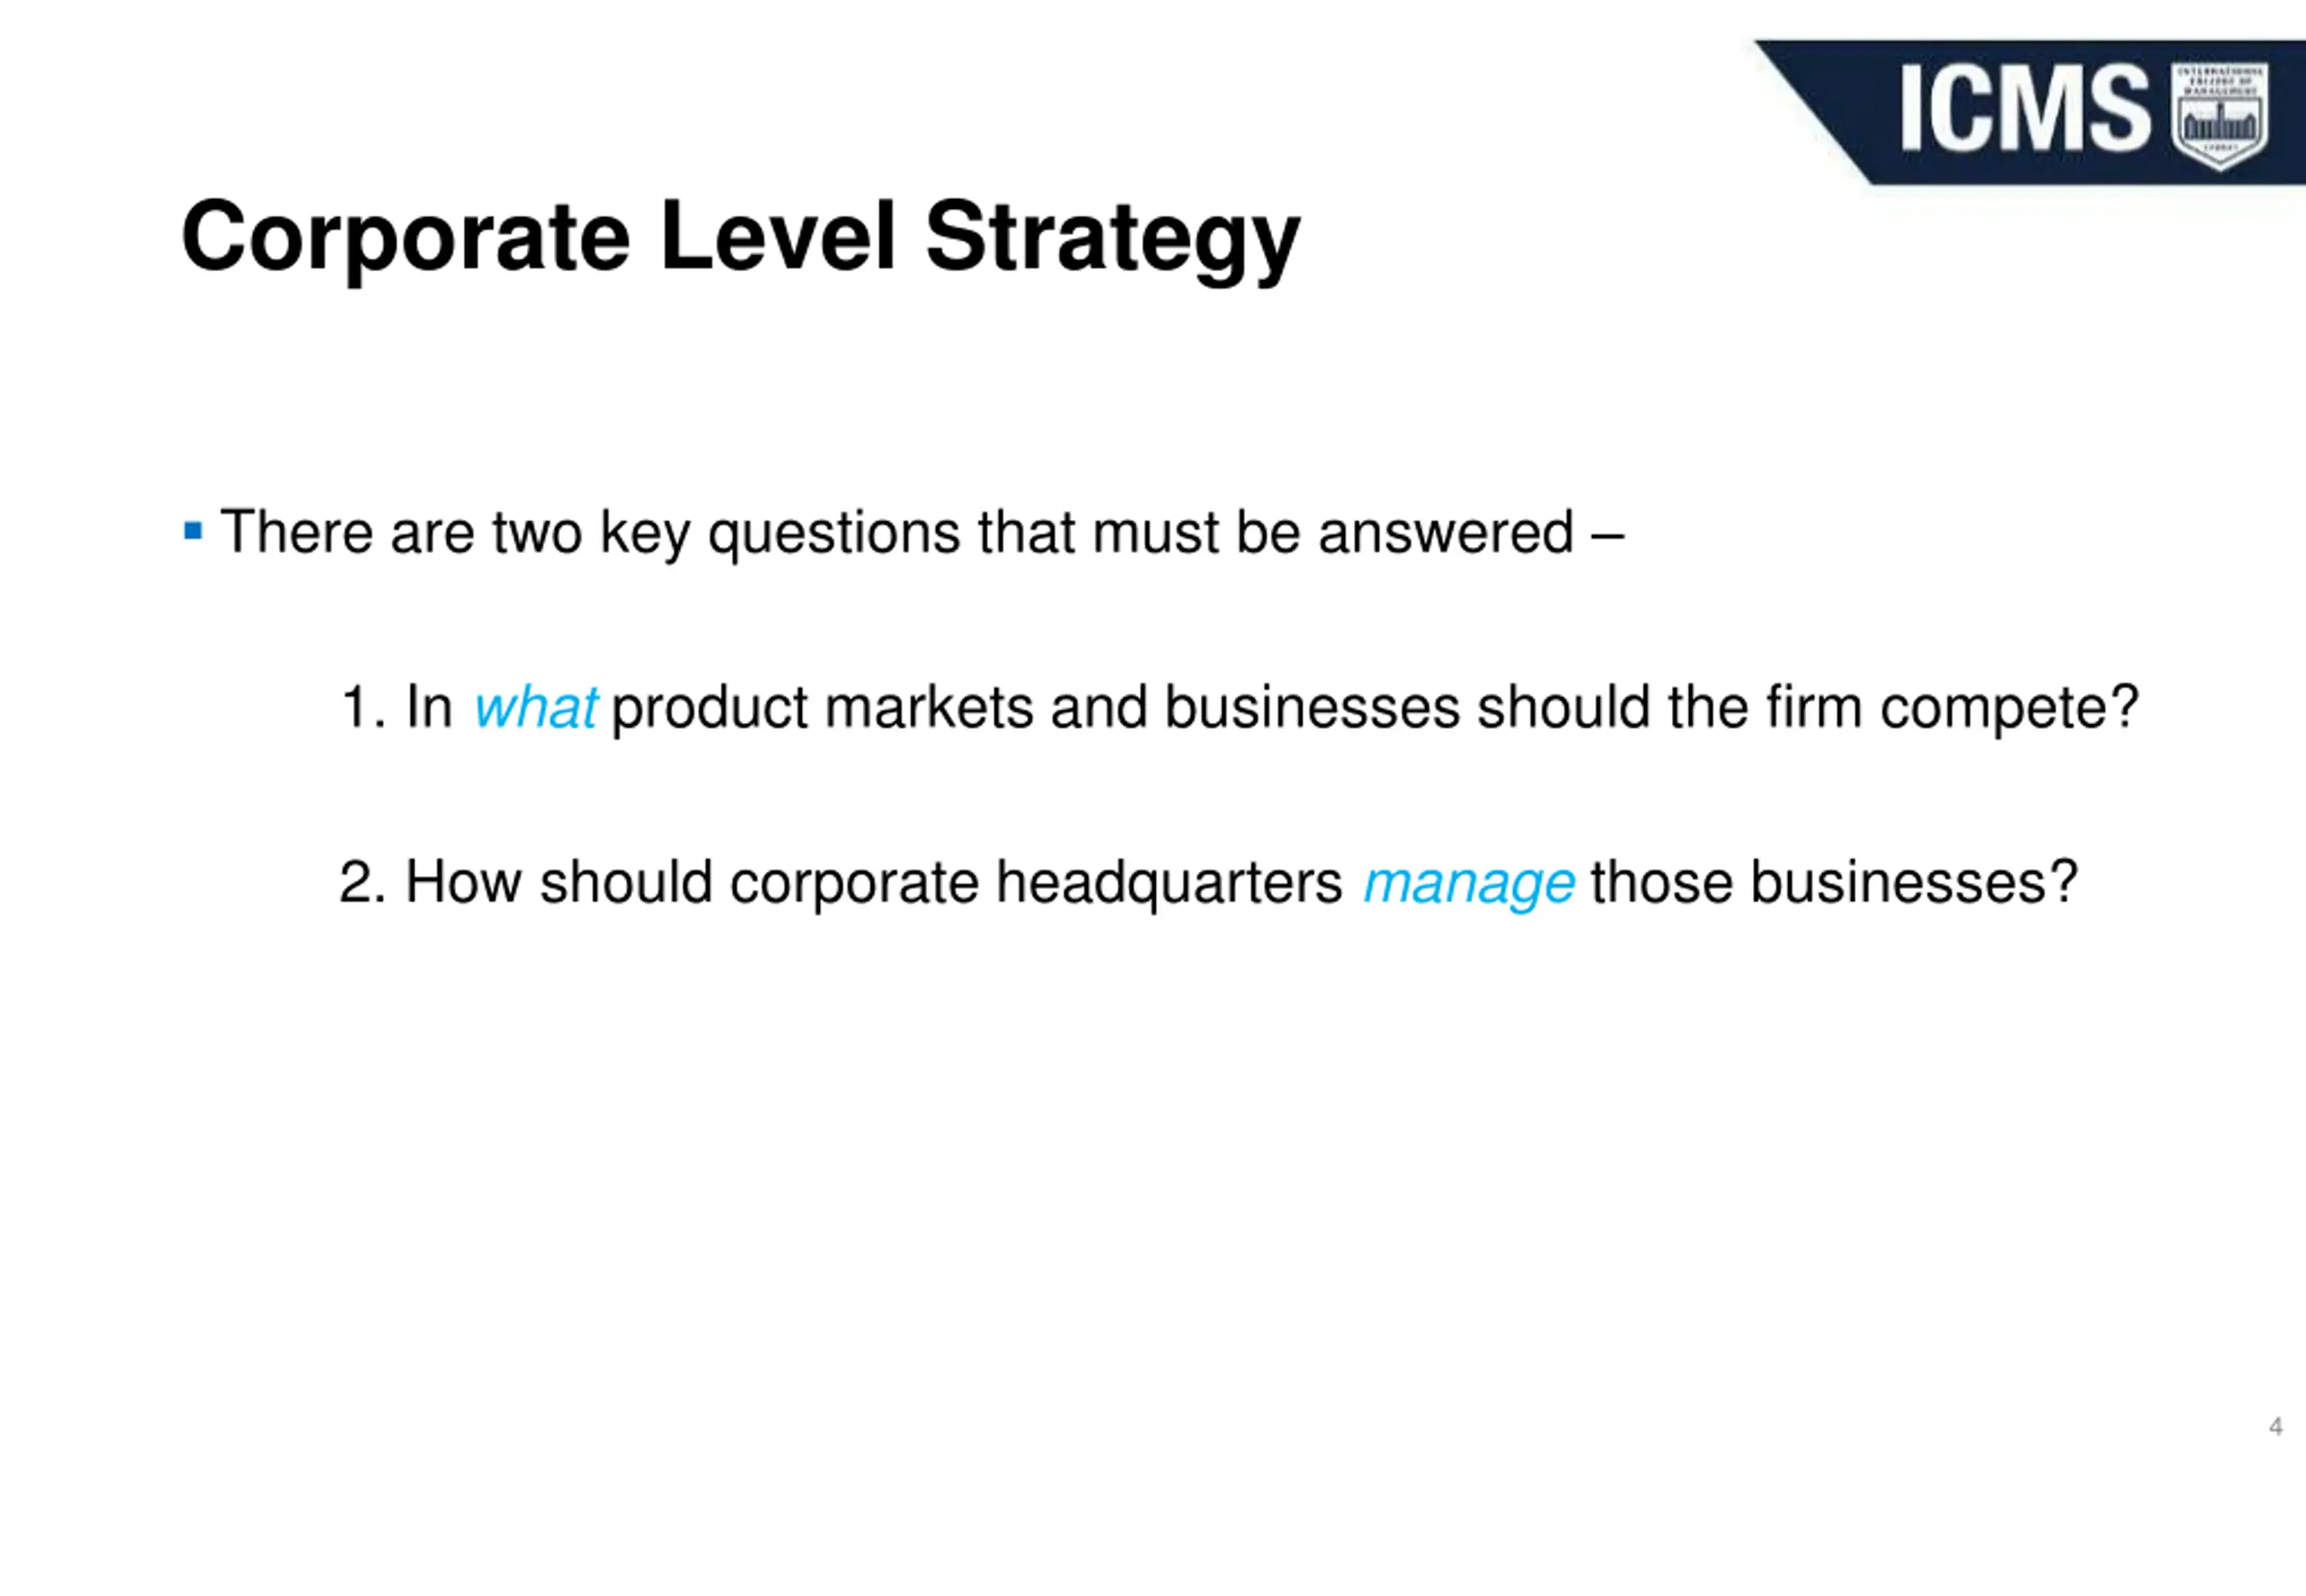This screenshot has height=1596, width=2306.
Task: Click the phrase 'those businesses?'
Action: tap(1834, 883)
